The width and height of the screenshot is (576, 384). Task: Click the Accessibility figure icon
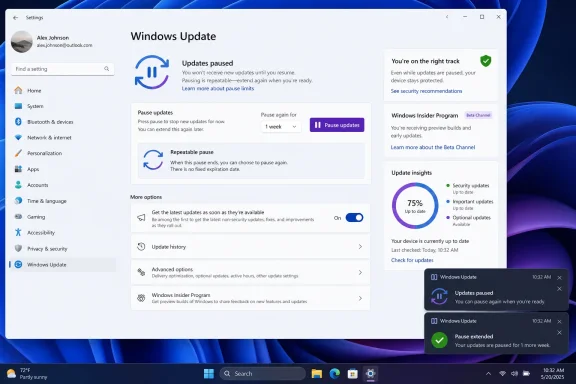(x=18, y=232)
